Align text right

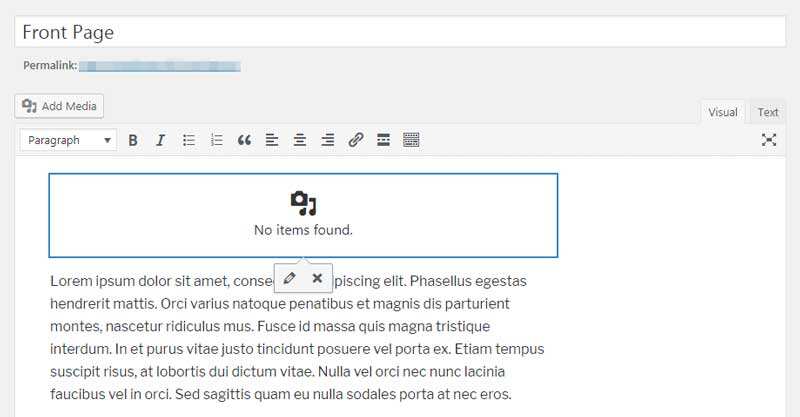tap(328, 140)
